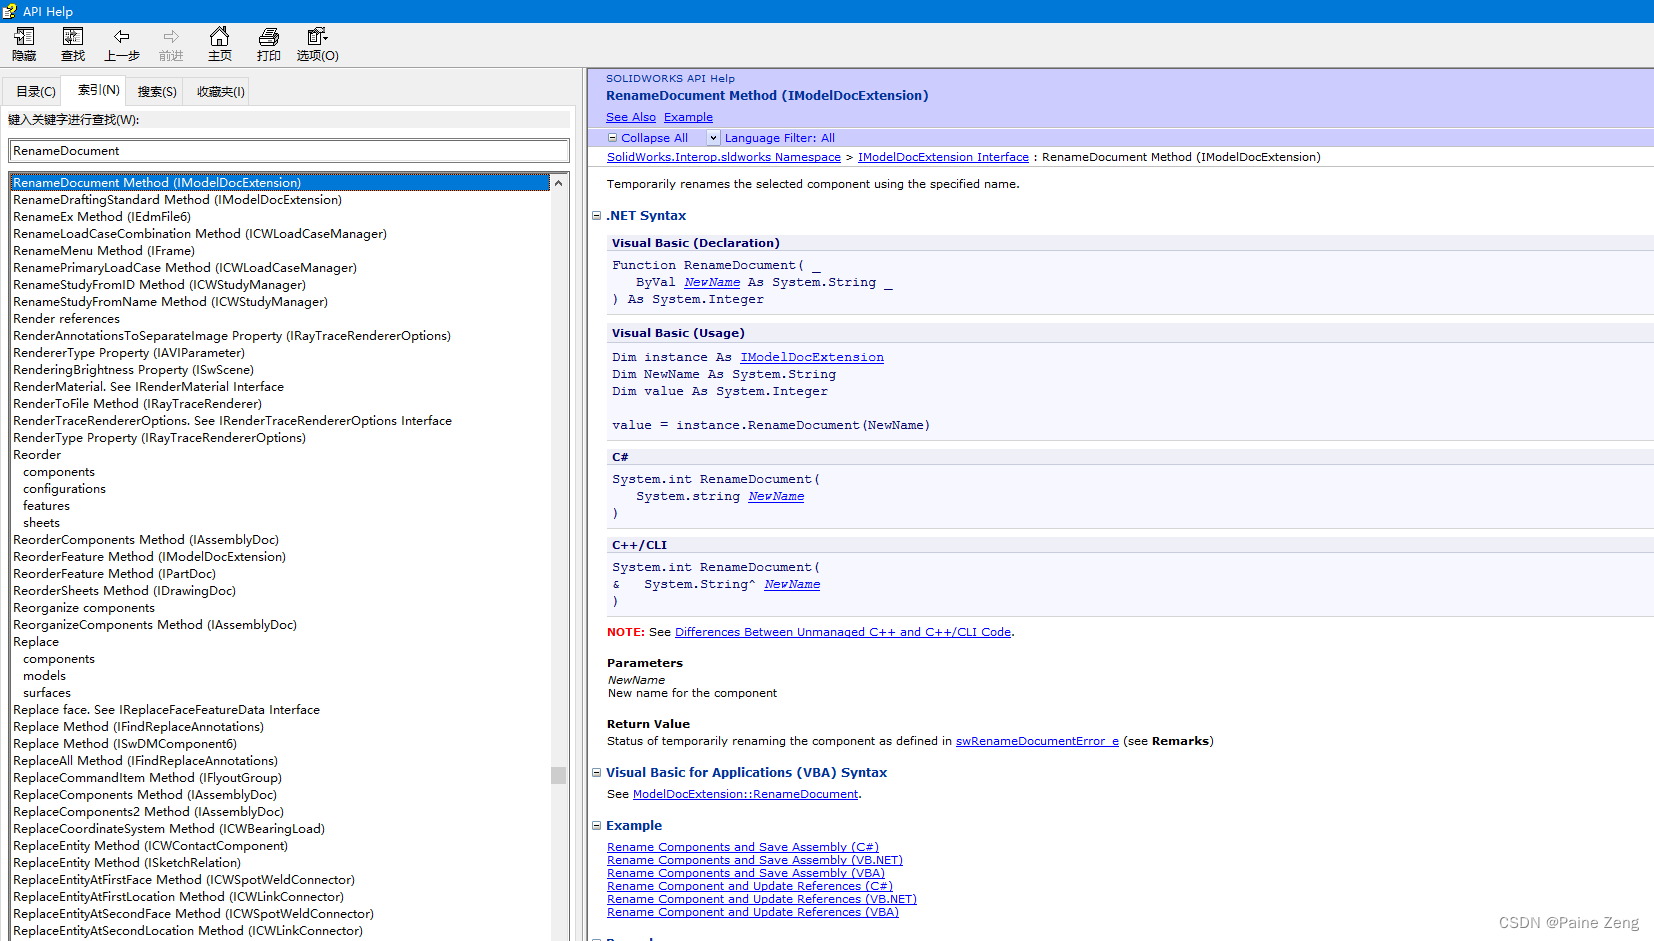1654x941 pixels.
Task: Switch to the 目录(C) tab
Action: pyautogui.click(x=36, y=92)
